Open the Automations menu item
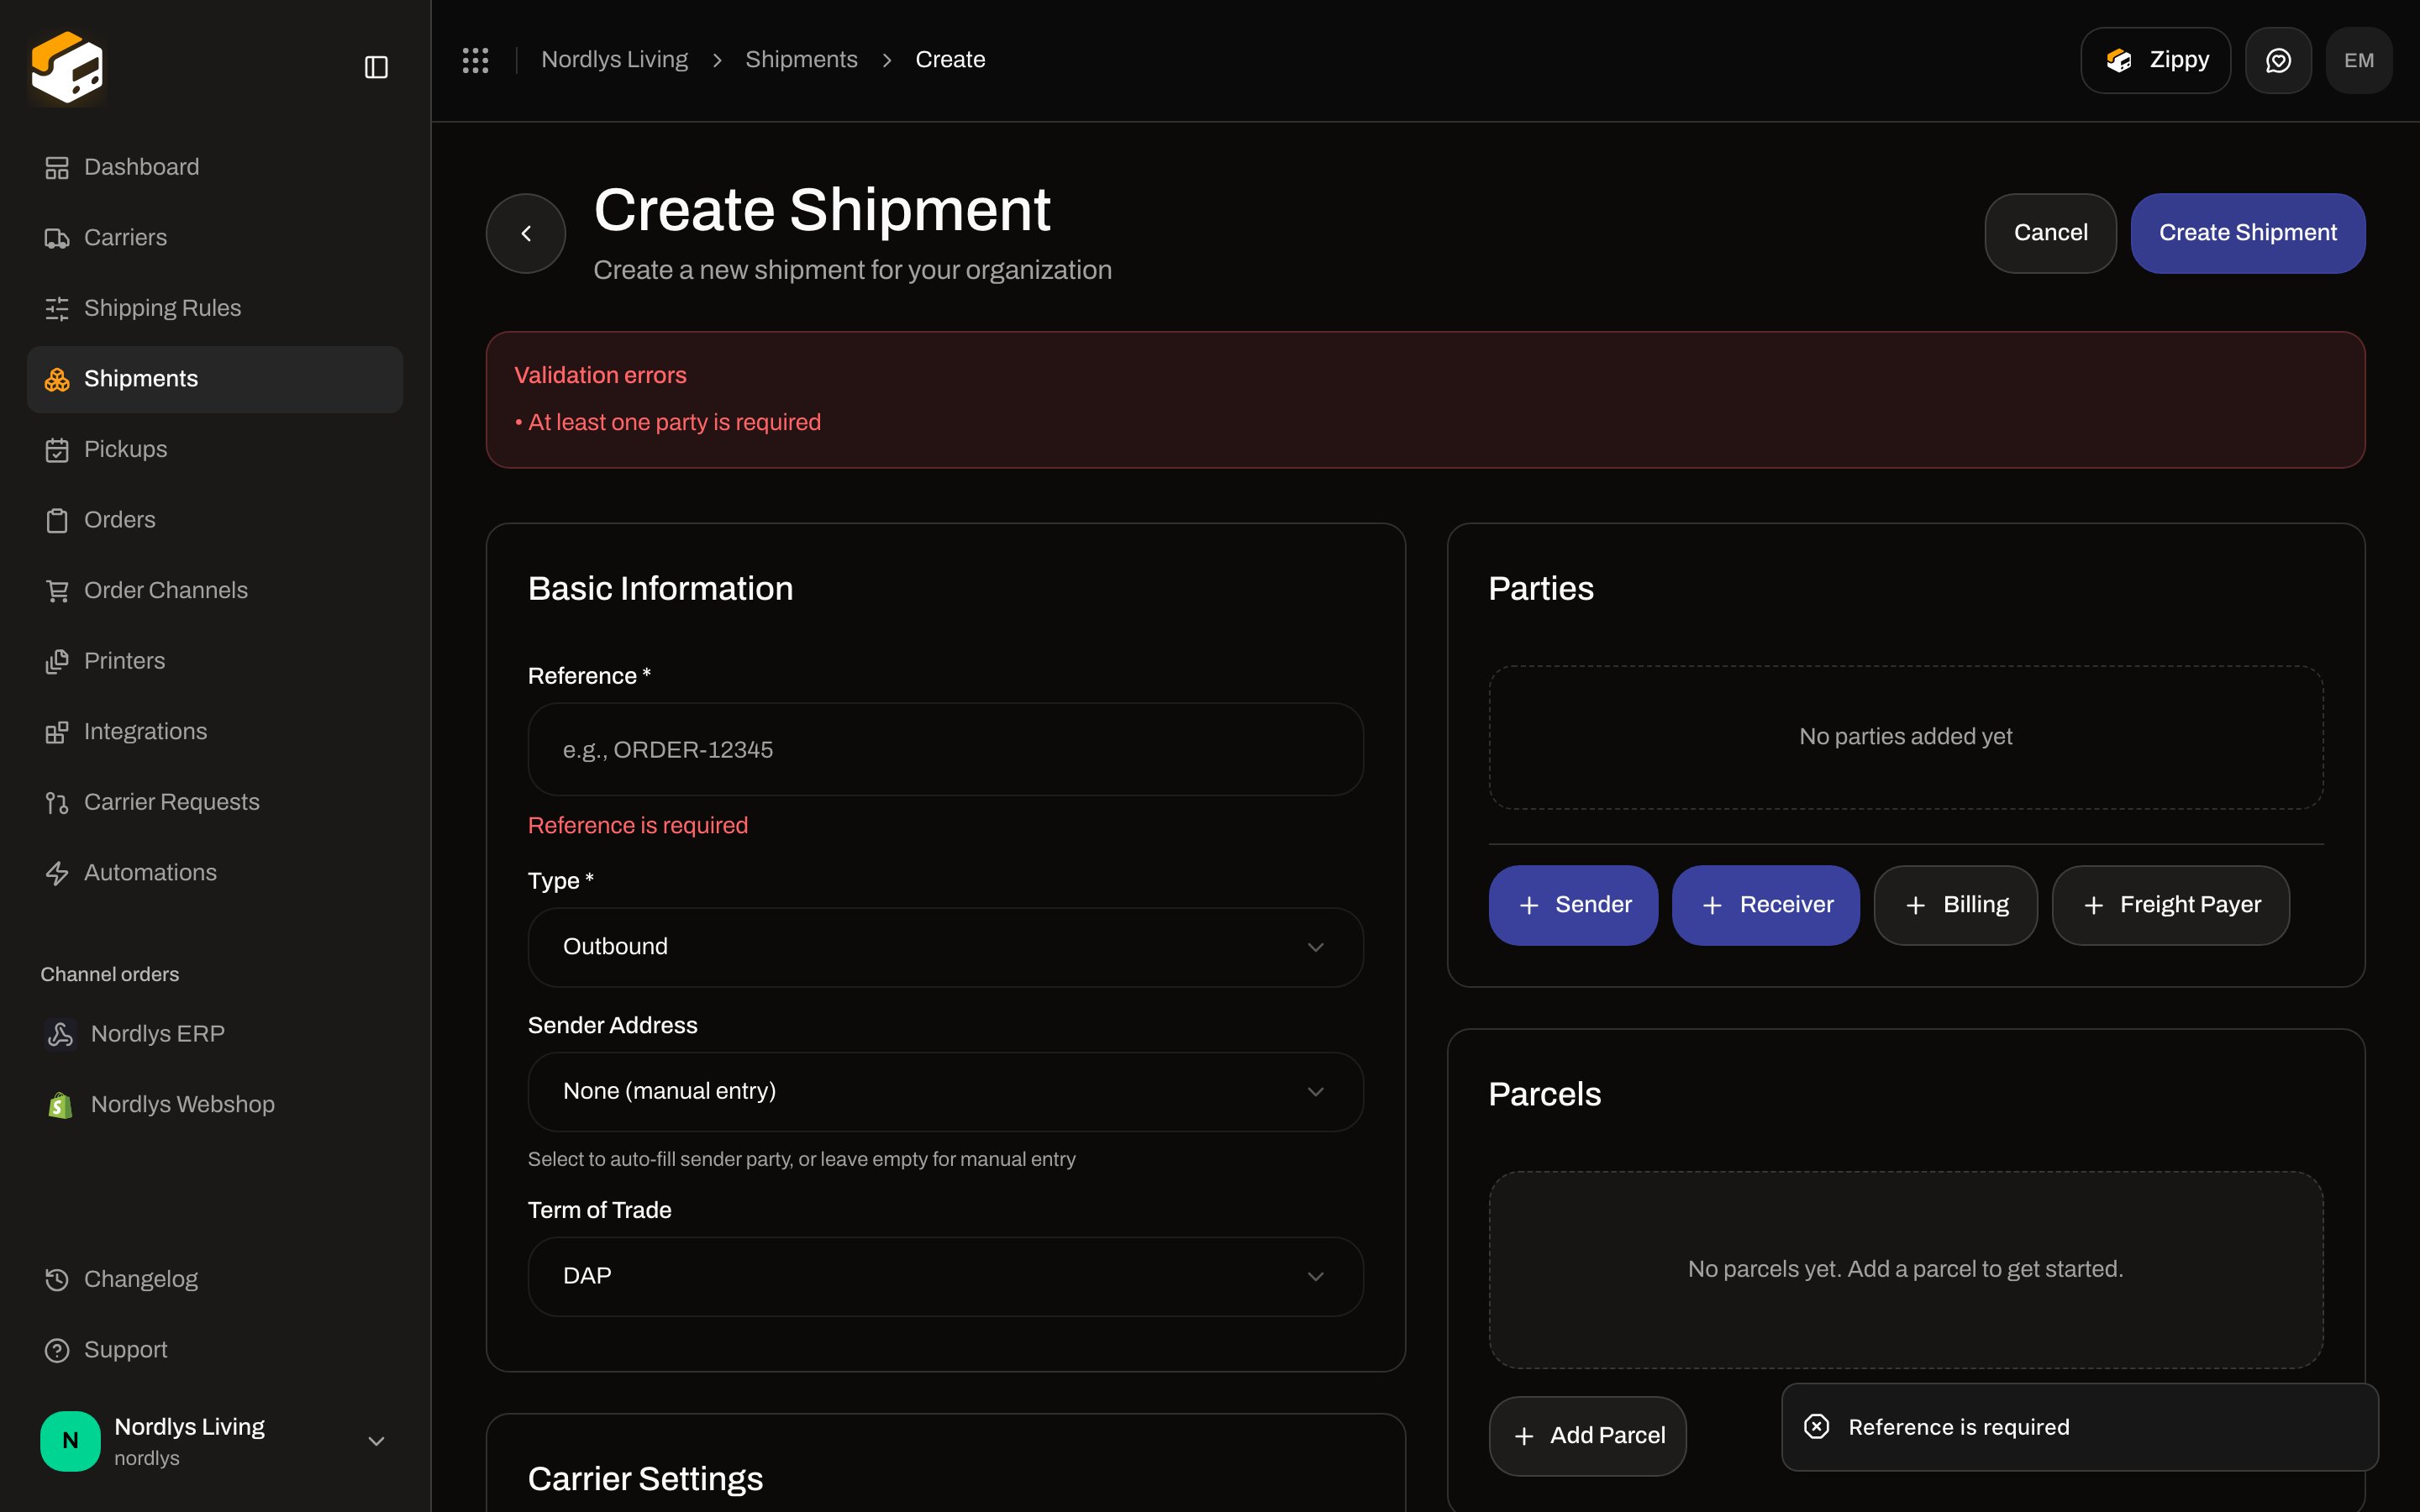This screenshot has height=1512, width=2420. pyautogui.click(x=215, y=873)
